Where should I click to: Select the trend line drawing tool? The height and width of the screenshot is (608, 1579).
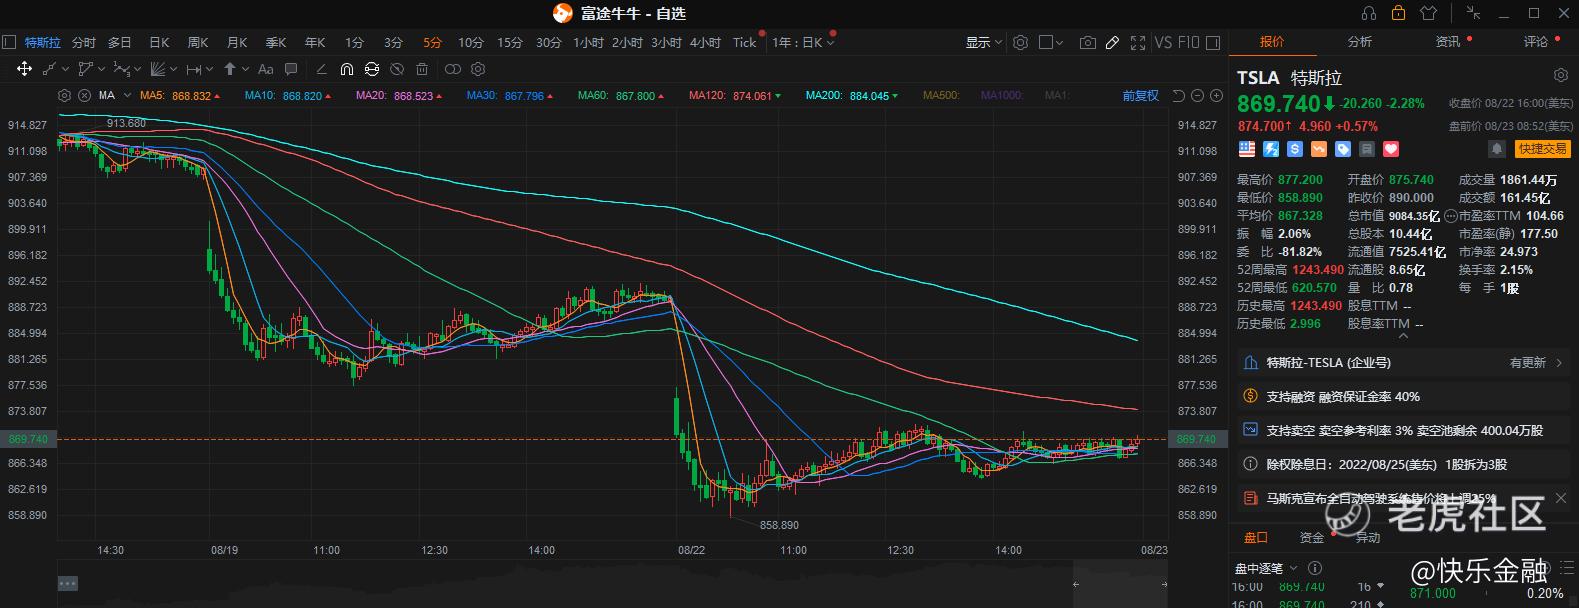[x=50, y=69]
